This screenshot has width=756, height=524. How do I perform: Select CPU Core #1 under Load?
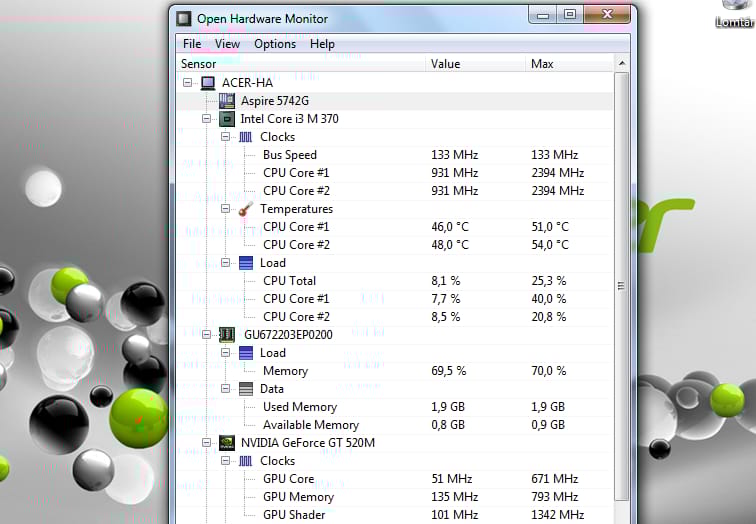(395, 299)
